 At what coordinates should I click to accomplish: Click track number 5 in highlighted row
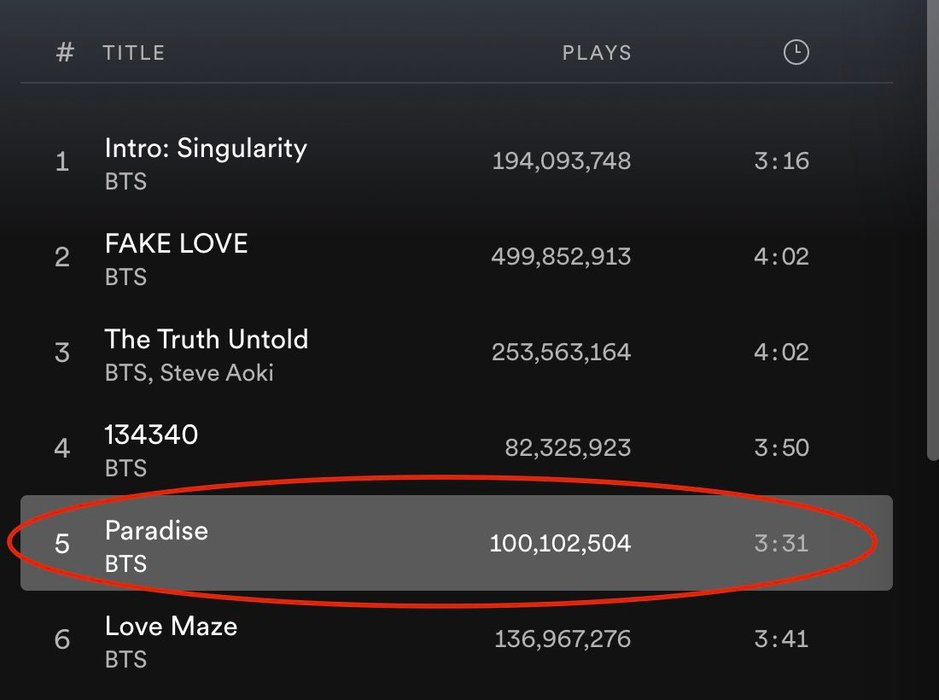(x=62, y=544)
